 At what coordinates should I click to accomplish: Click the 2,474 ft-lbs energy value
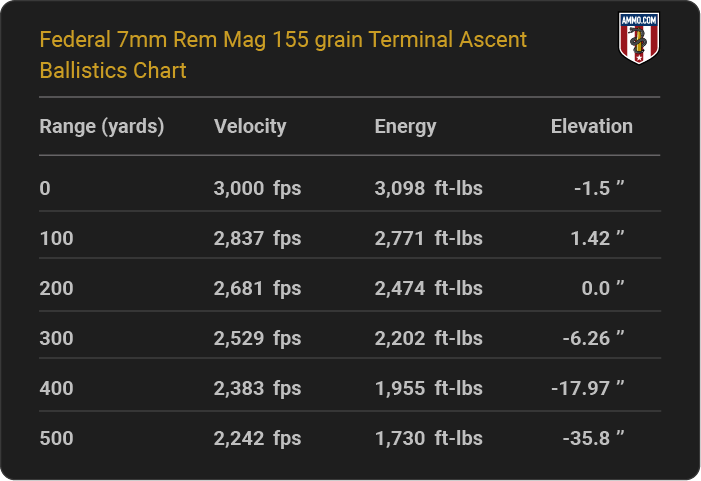coord(428,288)
